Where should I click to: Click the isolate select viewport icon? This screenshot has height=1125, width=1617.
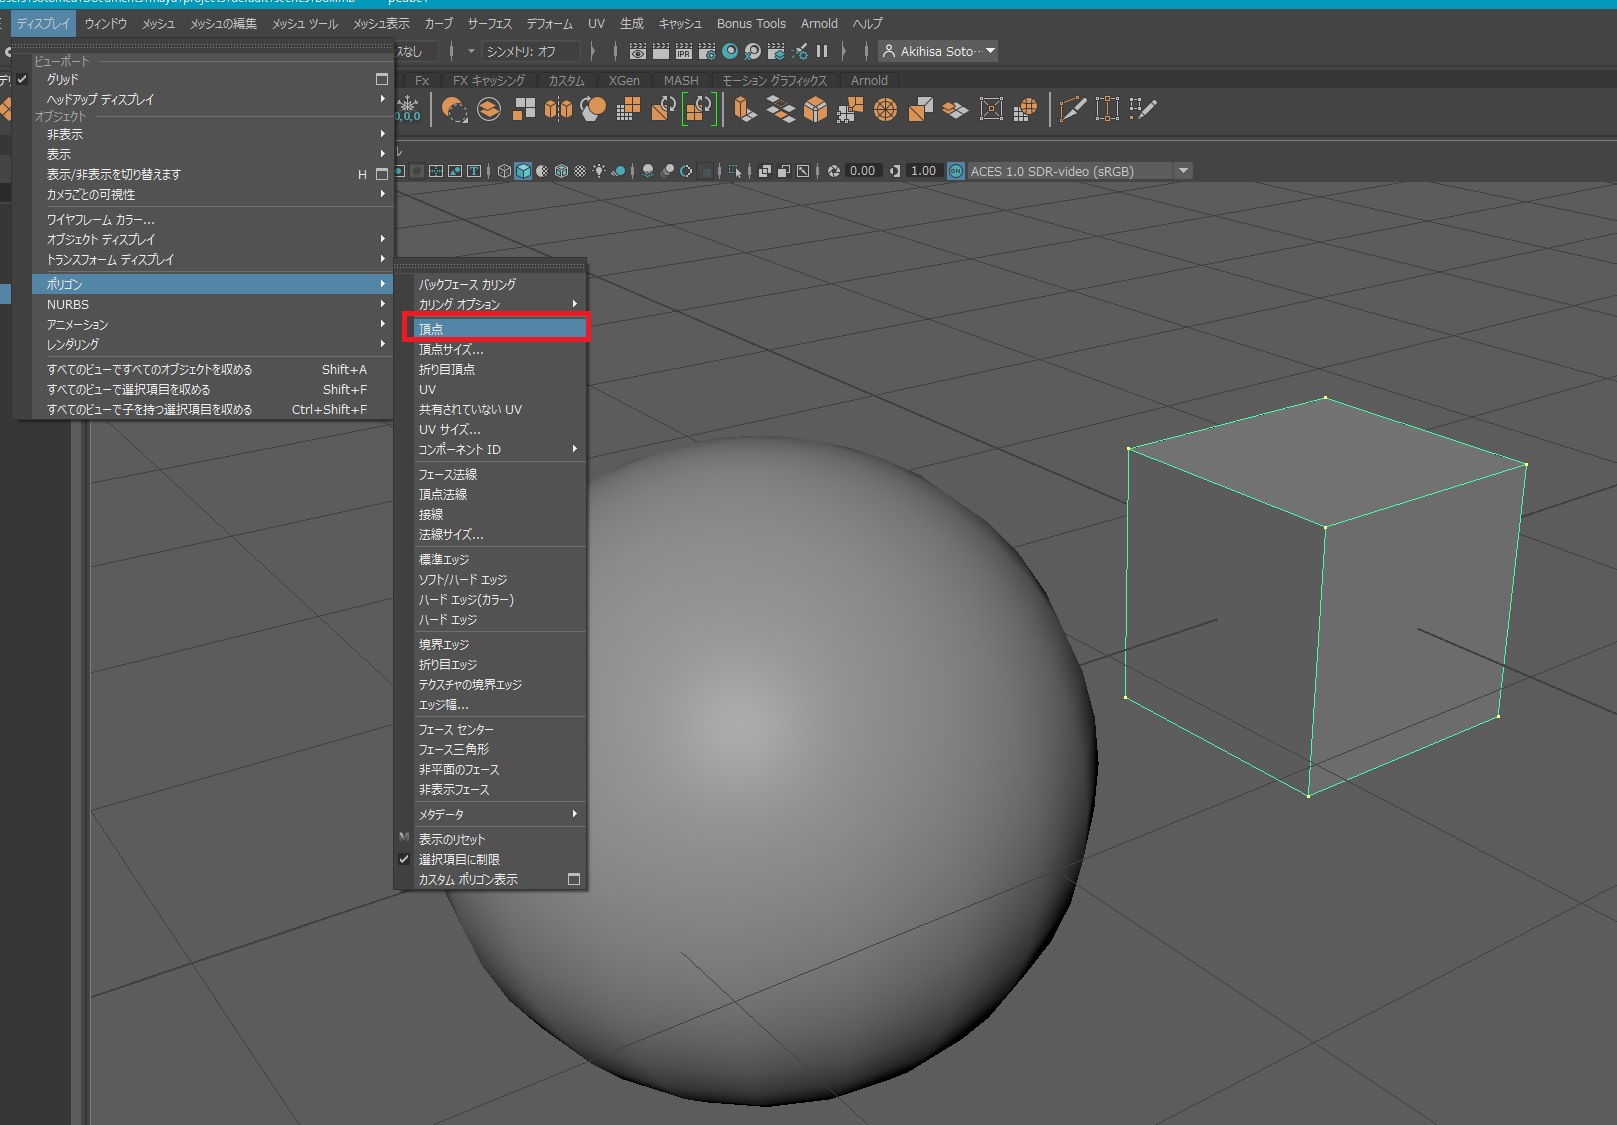(735, 171)
